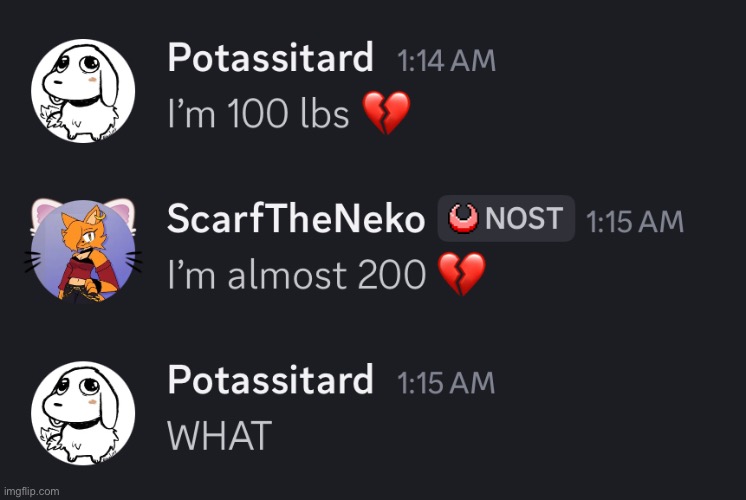Open ScarfTheNeko's profile avatar

(84, 251)
